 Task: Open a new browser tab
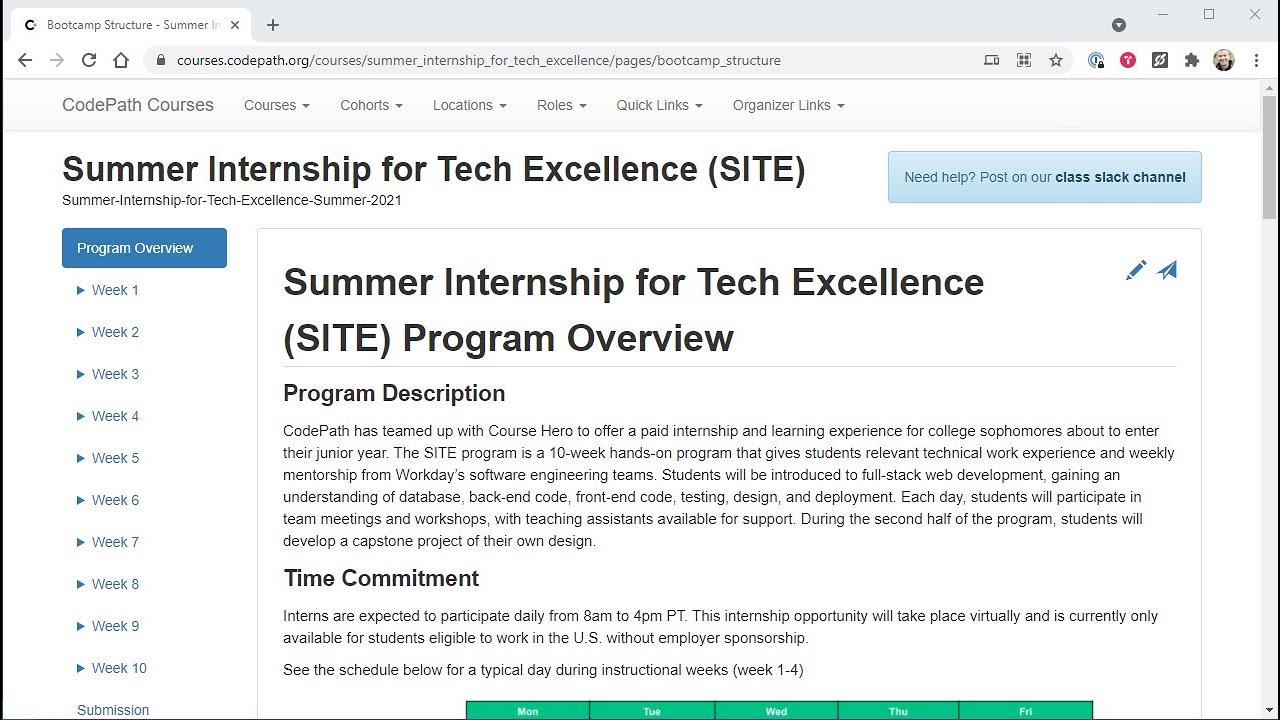pos(273,25)
